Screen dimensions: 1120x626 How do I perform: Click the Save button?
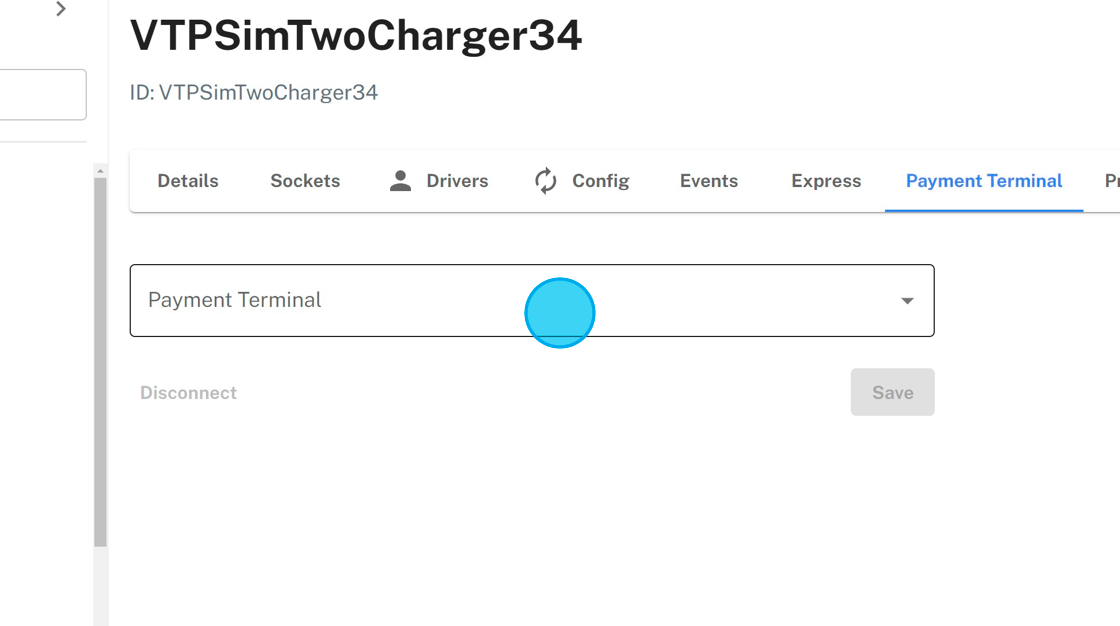point(892,393)
